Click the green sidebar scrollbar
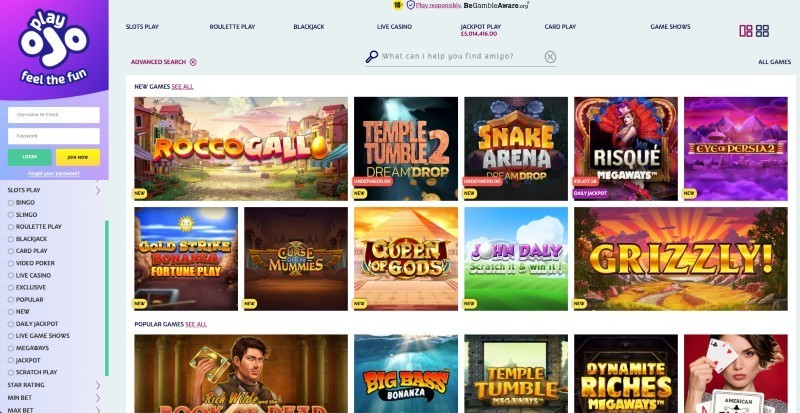 click(107, 298)
